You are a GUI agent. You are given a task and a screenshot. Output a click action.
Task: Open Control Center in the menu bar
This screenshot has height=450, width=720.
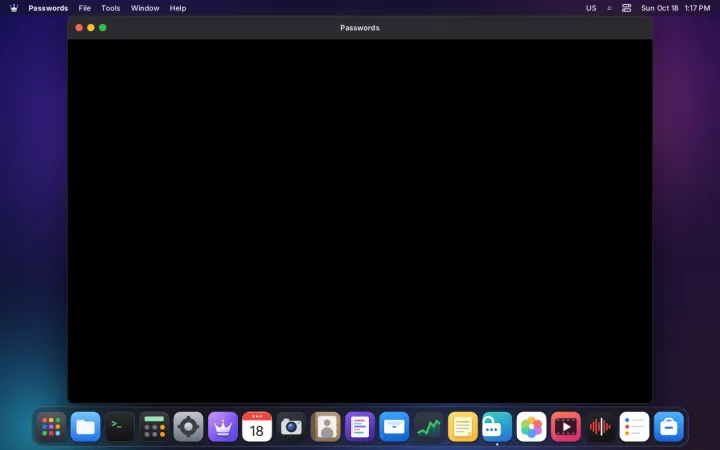pos(626,8)
